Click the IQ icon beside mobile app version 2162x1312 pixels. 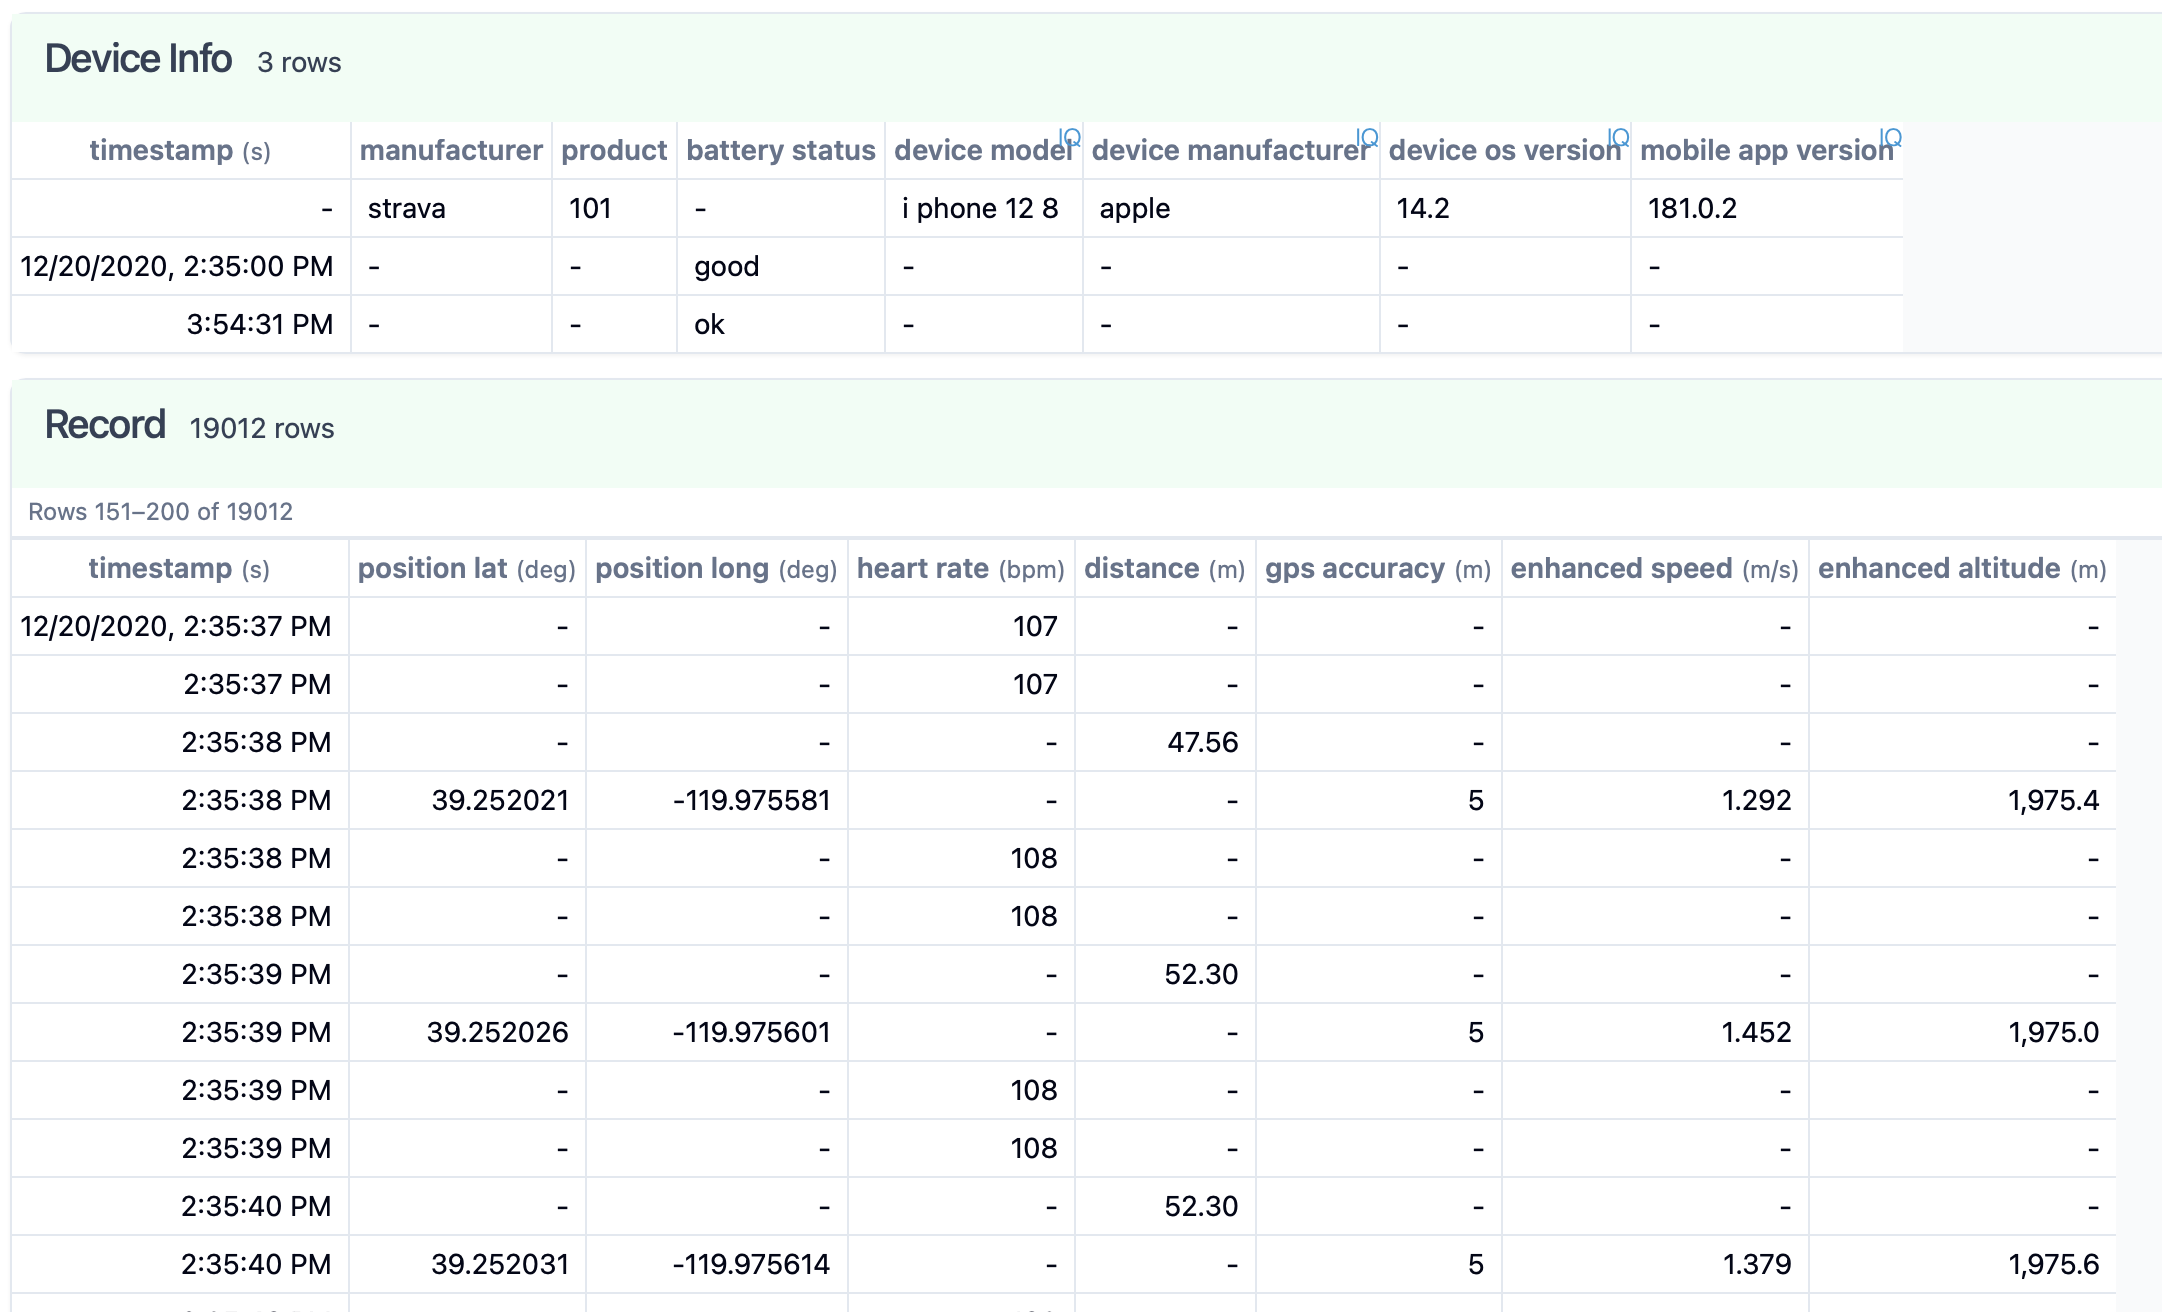click(1890, 138)
